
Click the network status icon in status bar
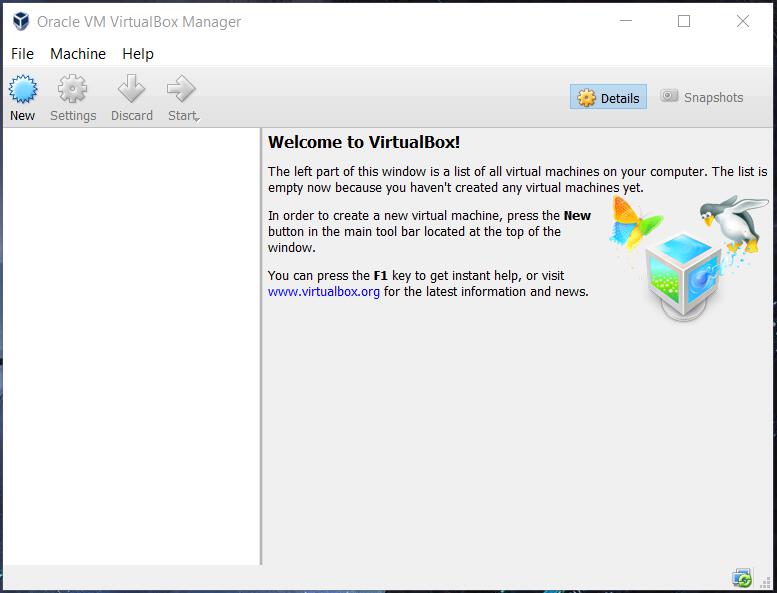[x=742, y=578]
